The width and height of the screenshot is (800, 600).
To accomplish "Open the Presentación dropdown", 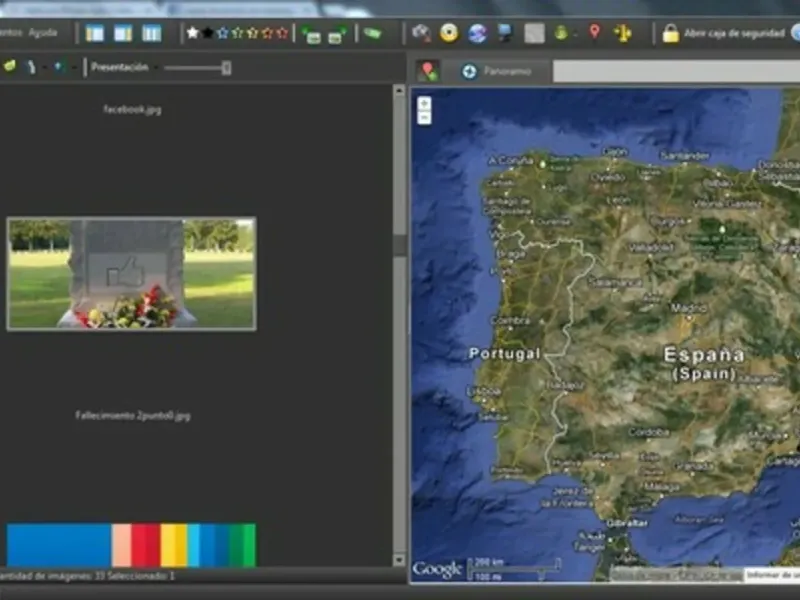I will click(x=156, y=67).
